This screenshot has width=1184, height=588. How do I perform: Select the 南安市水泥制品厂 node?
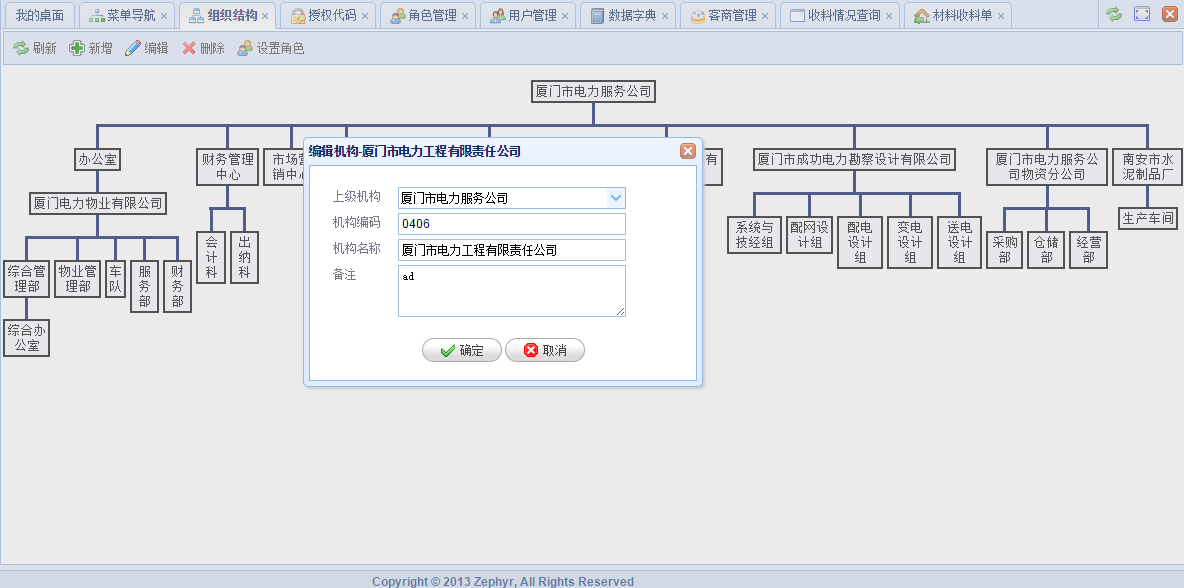(1147, 167)
